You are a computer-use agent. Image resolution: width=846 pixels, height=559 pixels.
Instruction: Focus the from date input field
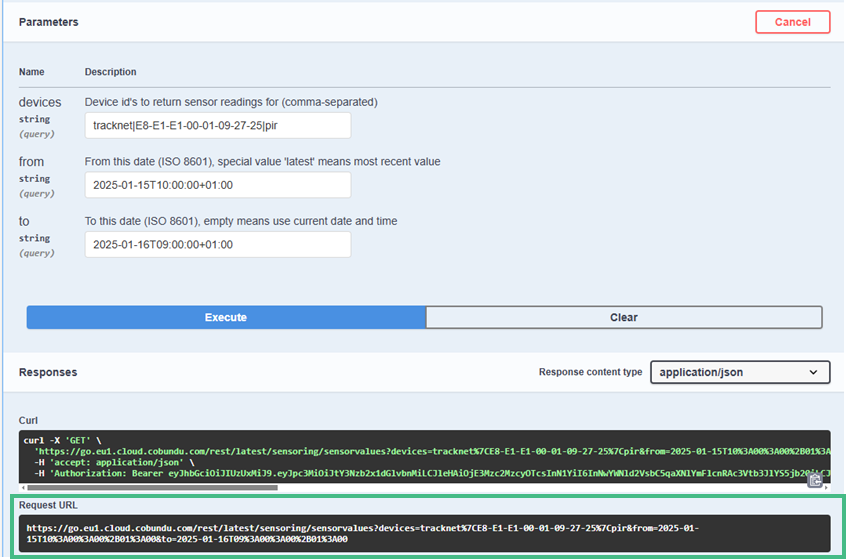(218, 185)
